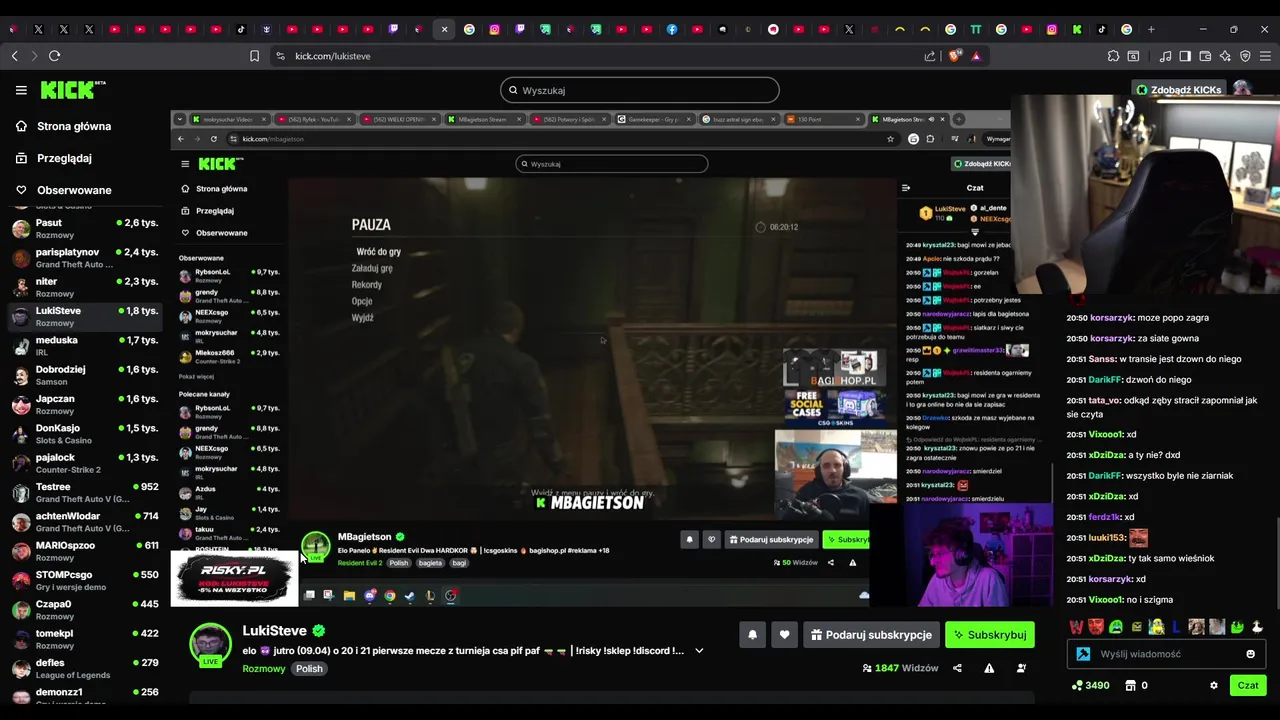1280x720 pixels.
Task: Click the Rozmowy category link
Action: click(264, 669)
